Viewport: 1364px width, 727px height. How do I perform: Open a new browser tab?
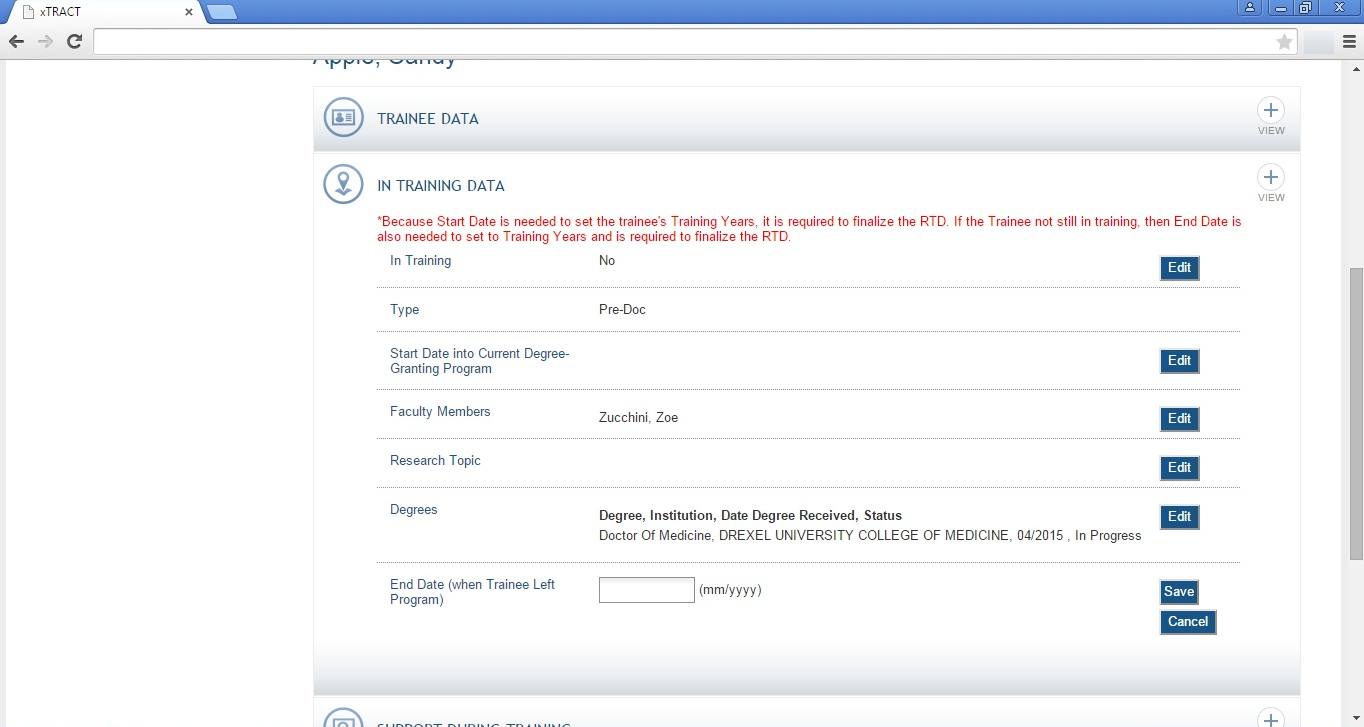[221, 12]
